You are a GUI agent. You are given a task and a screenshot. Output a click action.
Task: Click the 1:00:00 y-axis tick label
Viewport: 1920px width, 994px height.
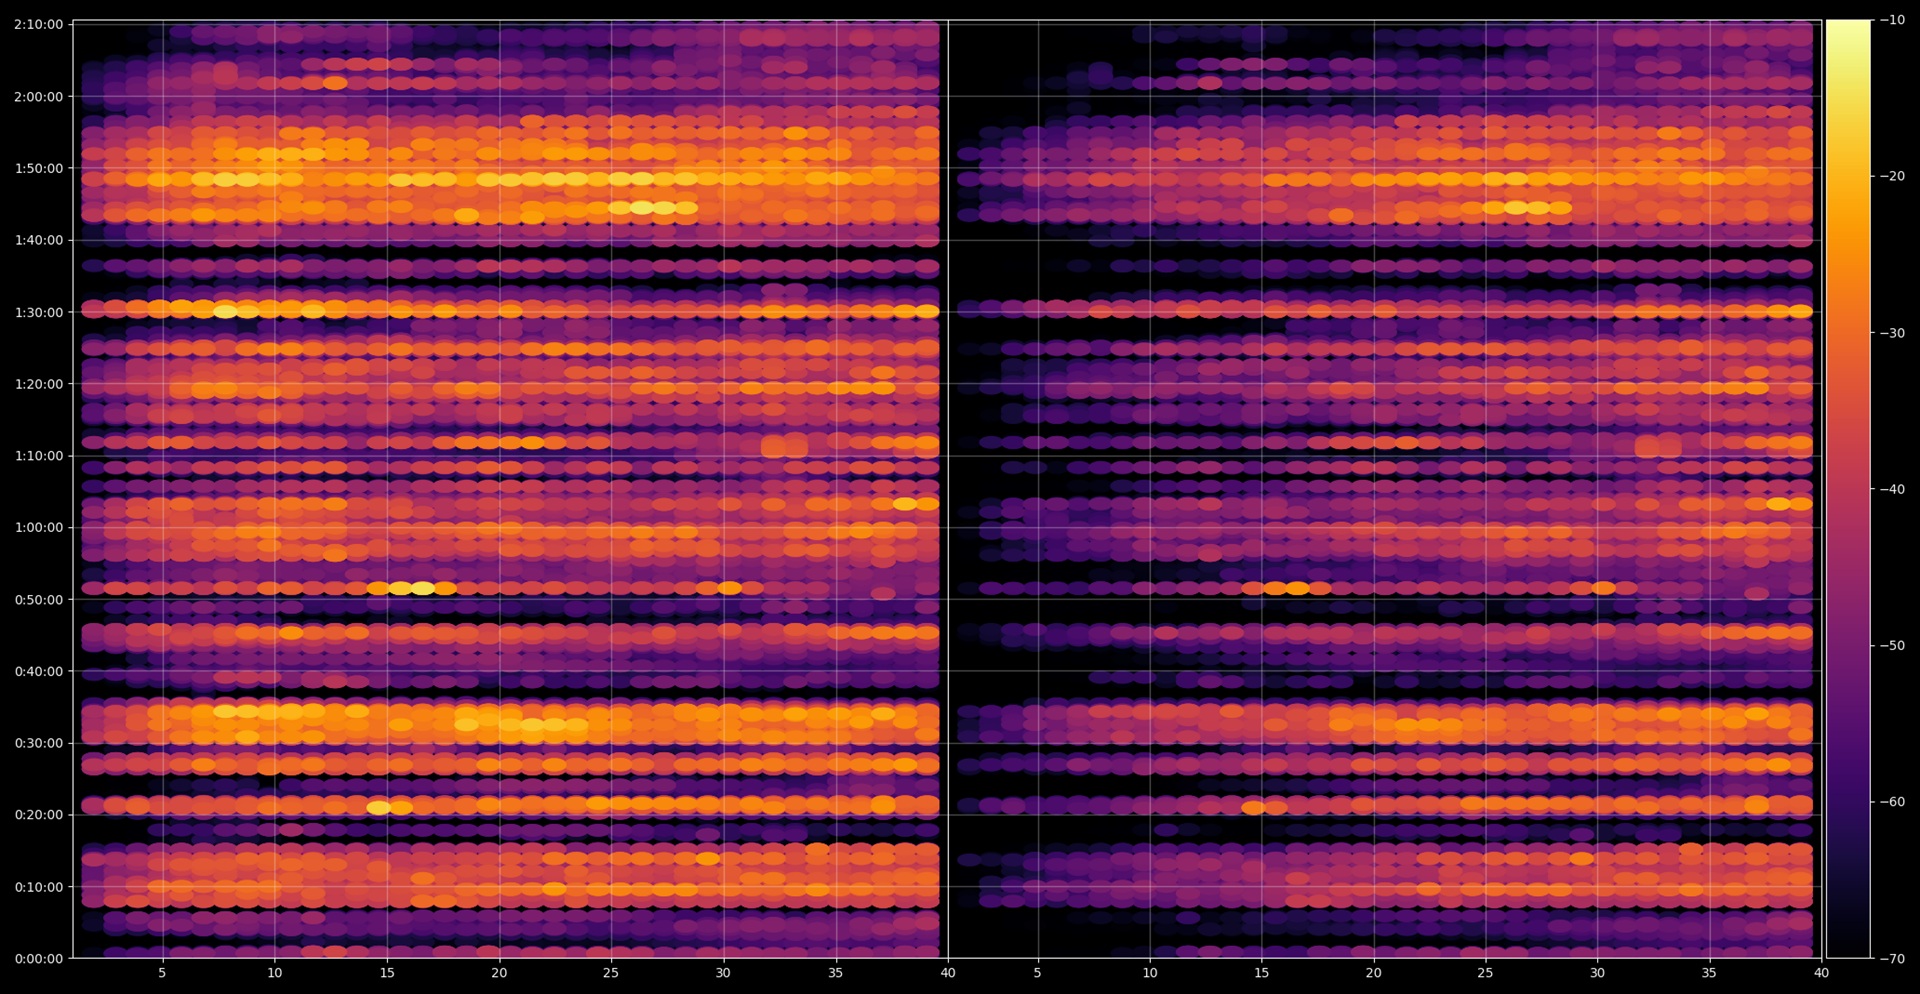(38, 527)
